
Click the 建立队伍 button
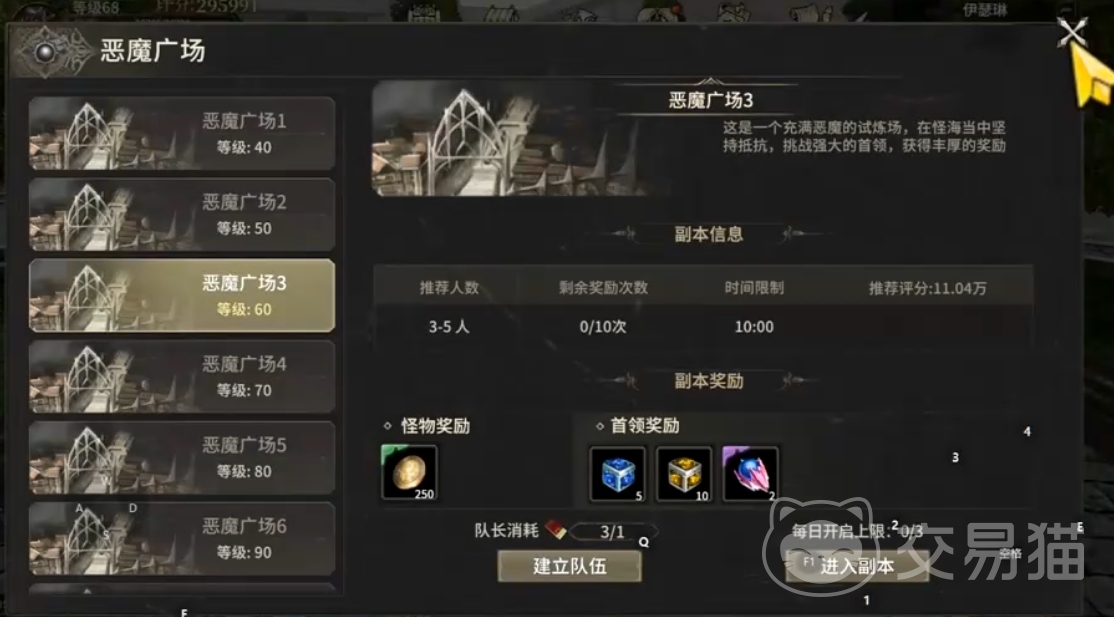click(570, 566)
